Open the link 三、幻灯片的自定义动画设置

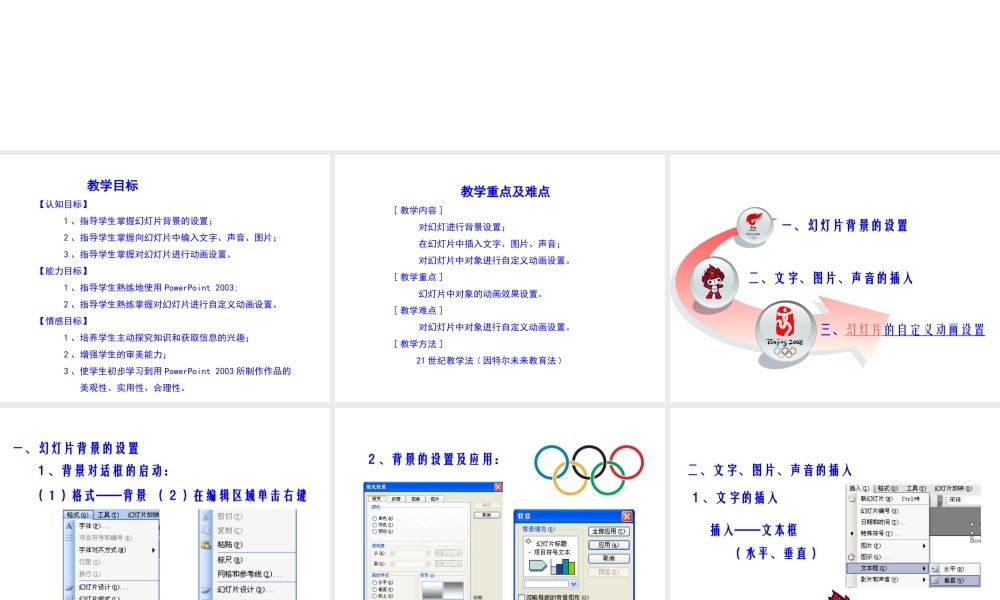(x=902, y=330)
